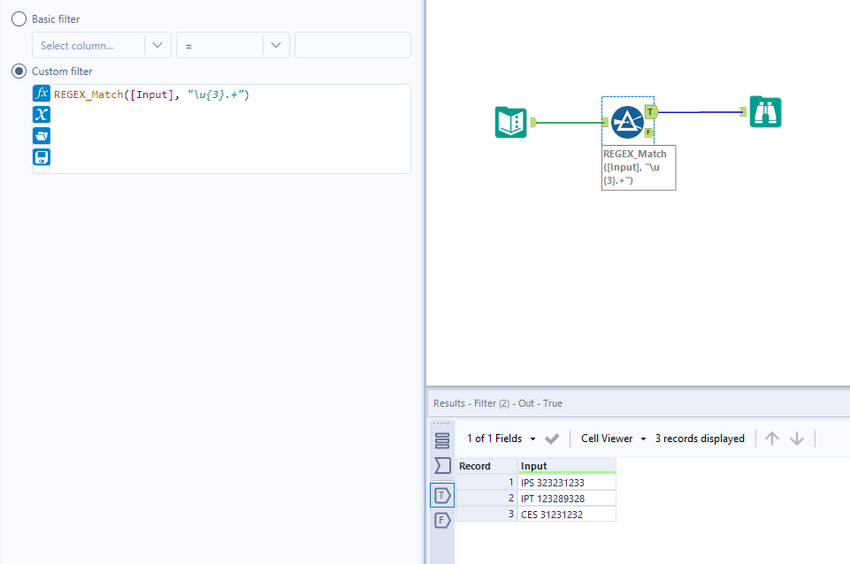Click the blue connection line to Browse tool
850x564 pixels.
pos(699,112)
